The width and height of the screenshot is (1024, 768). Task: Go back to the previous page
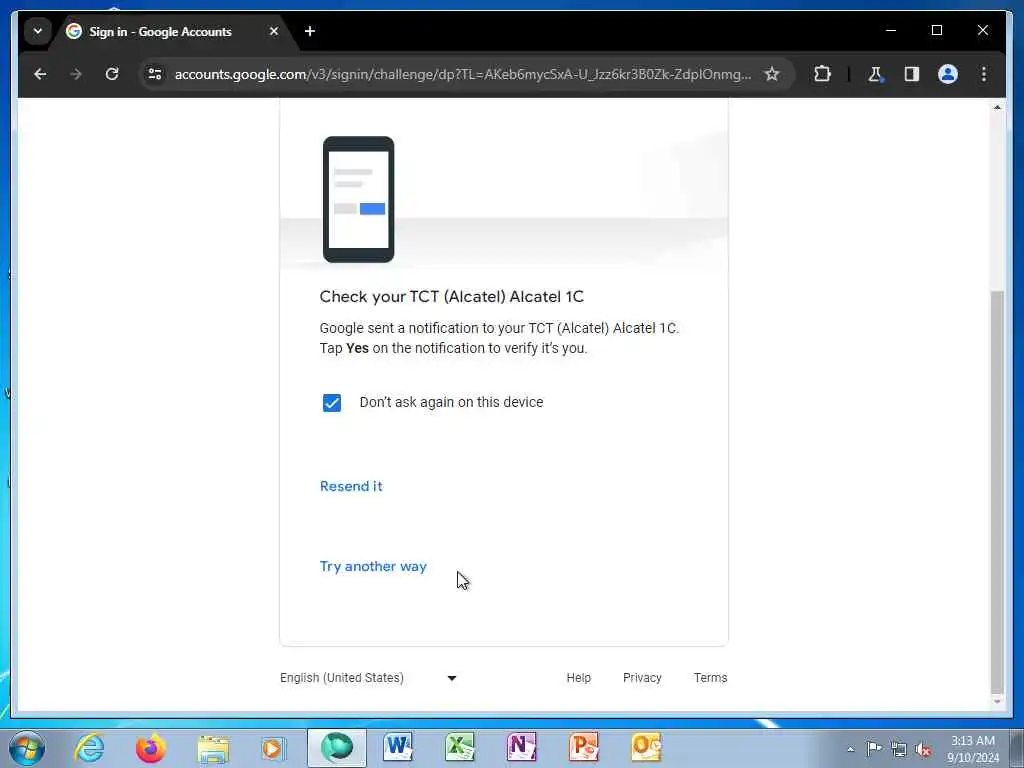pos(40,74)
